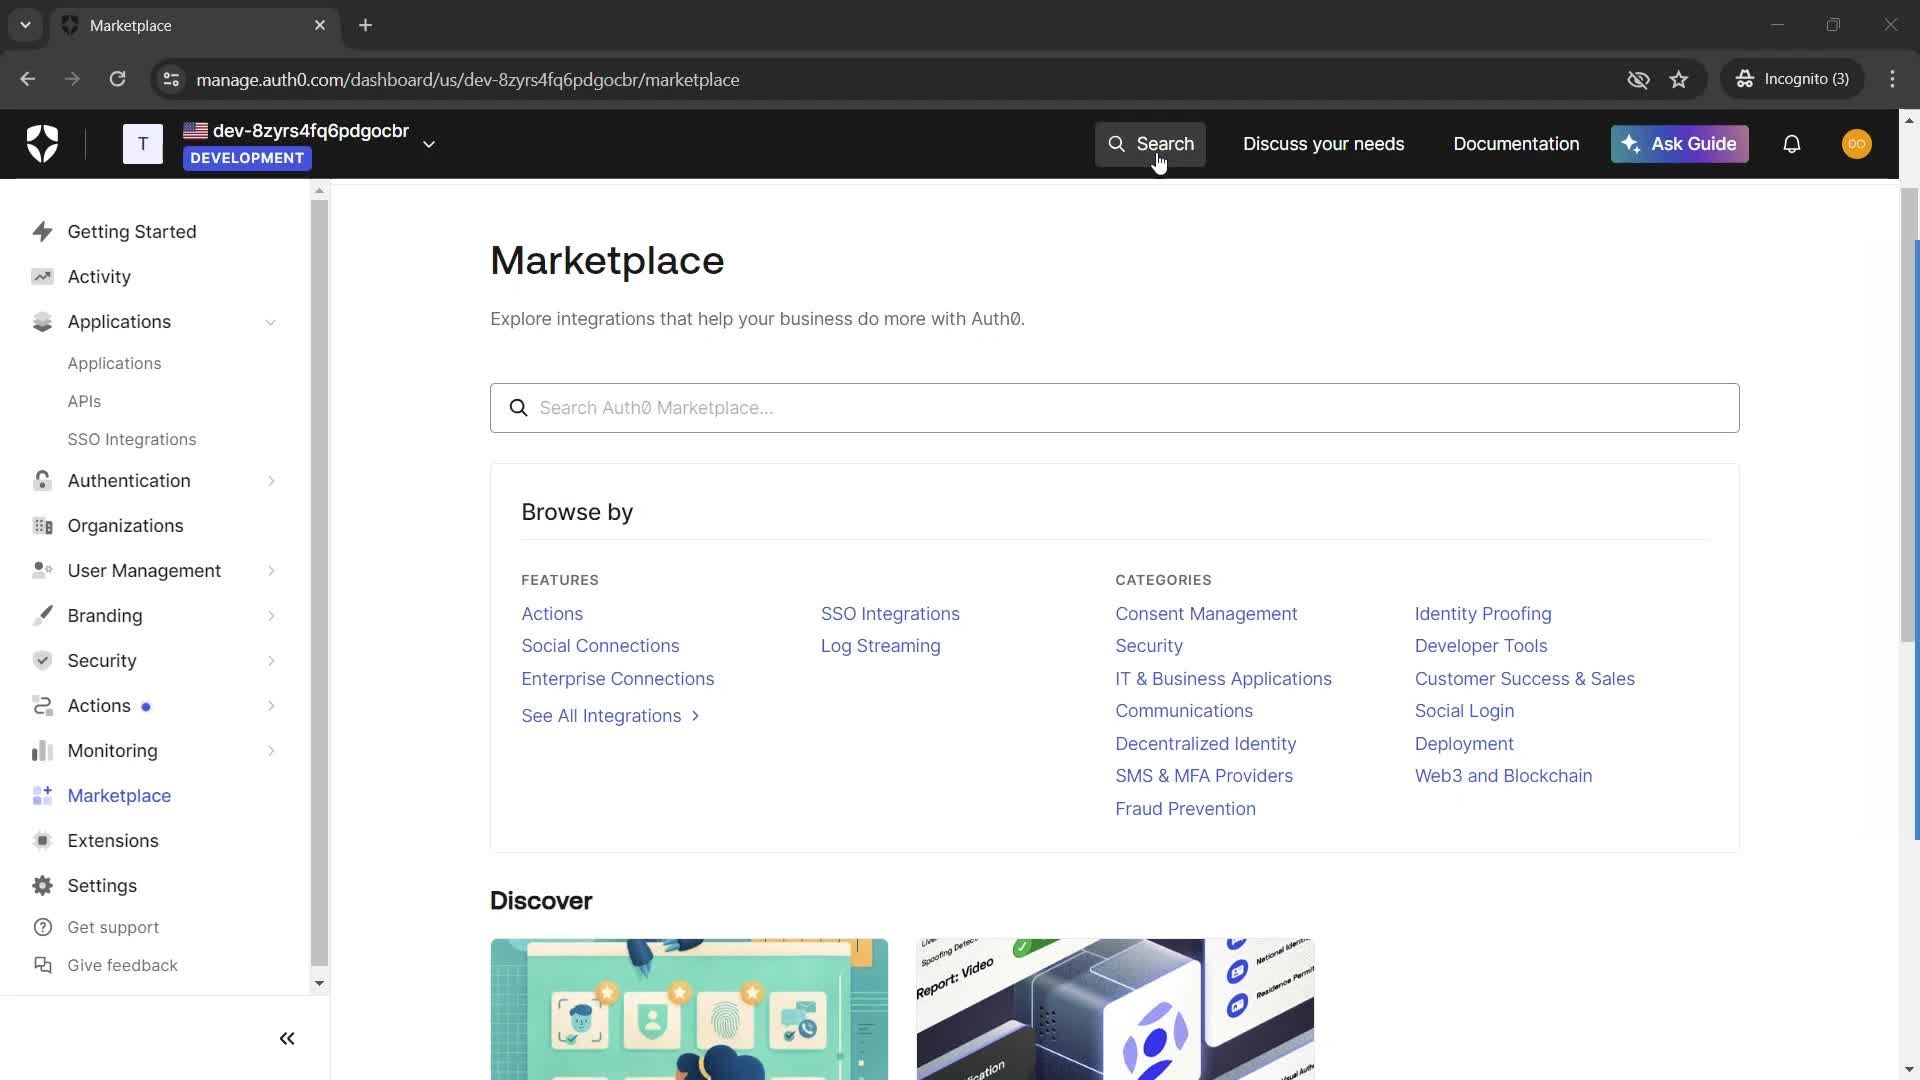The height and width of the screenshot is (1080, 1920).
Task: Click the Authentication lock icon
Action: point(42,481)
